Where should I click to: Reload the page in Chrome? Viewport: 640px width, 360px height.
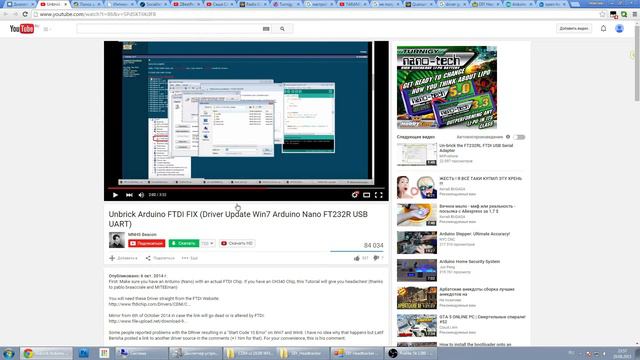pos(25,14)
